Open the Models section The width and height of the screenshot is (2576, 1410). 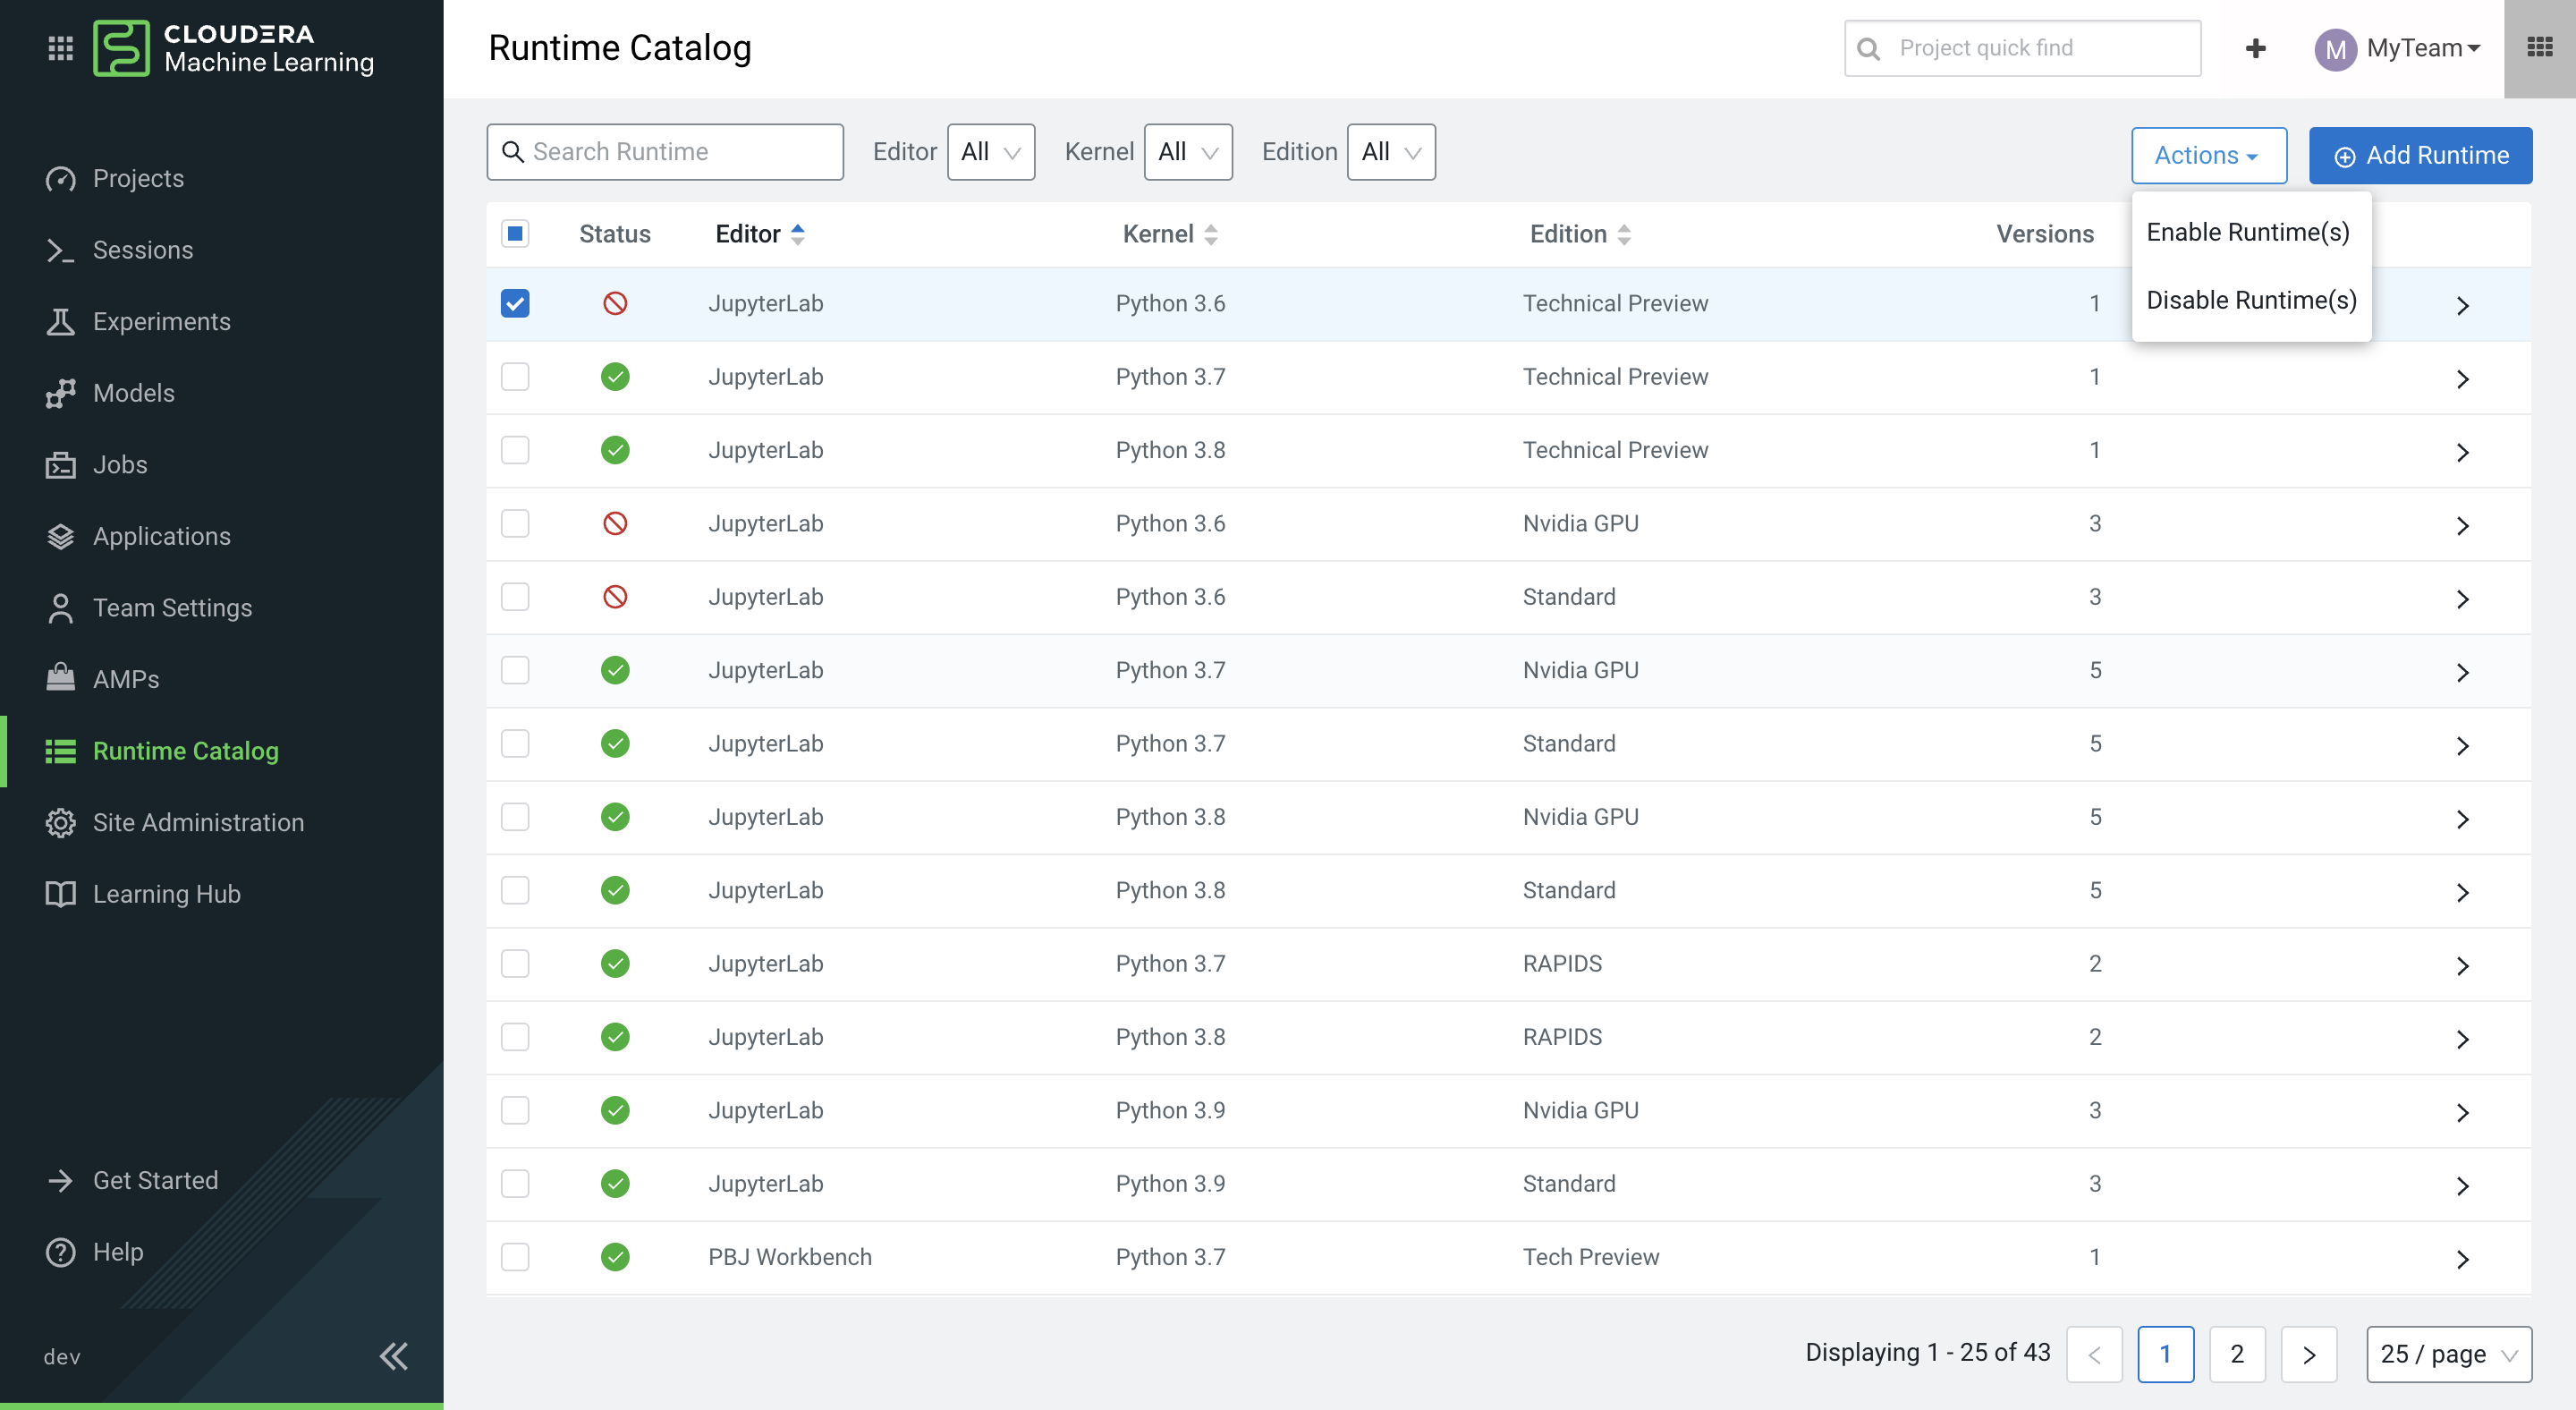pyautogui.click(x=134, y=392)
